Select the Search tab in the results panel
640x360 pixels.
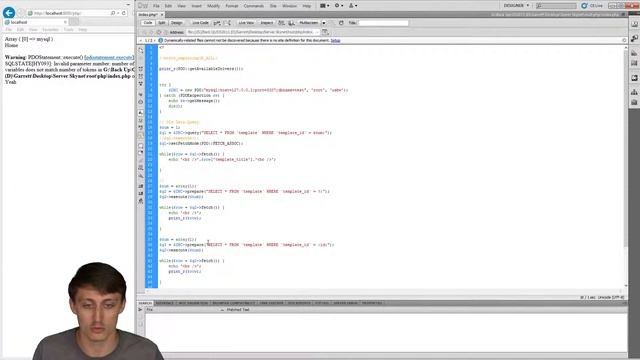tap(145, 303)
